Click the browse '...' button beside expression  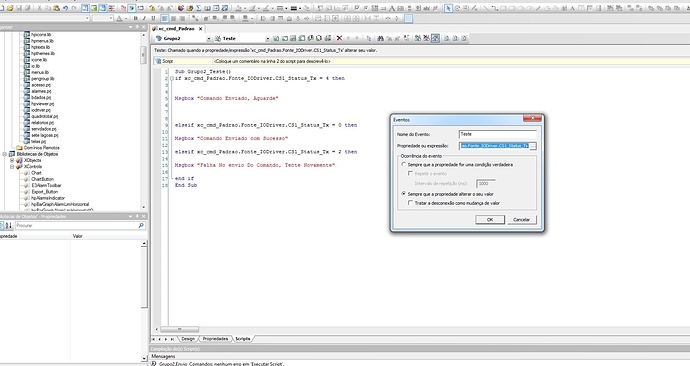tap(533, 146)
